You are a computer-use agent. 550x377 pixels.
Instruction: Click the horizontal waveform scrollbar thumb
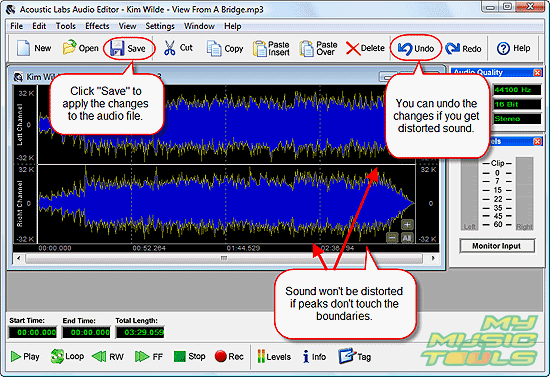pos(224,258)
